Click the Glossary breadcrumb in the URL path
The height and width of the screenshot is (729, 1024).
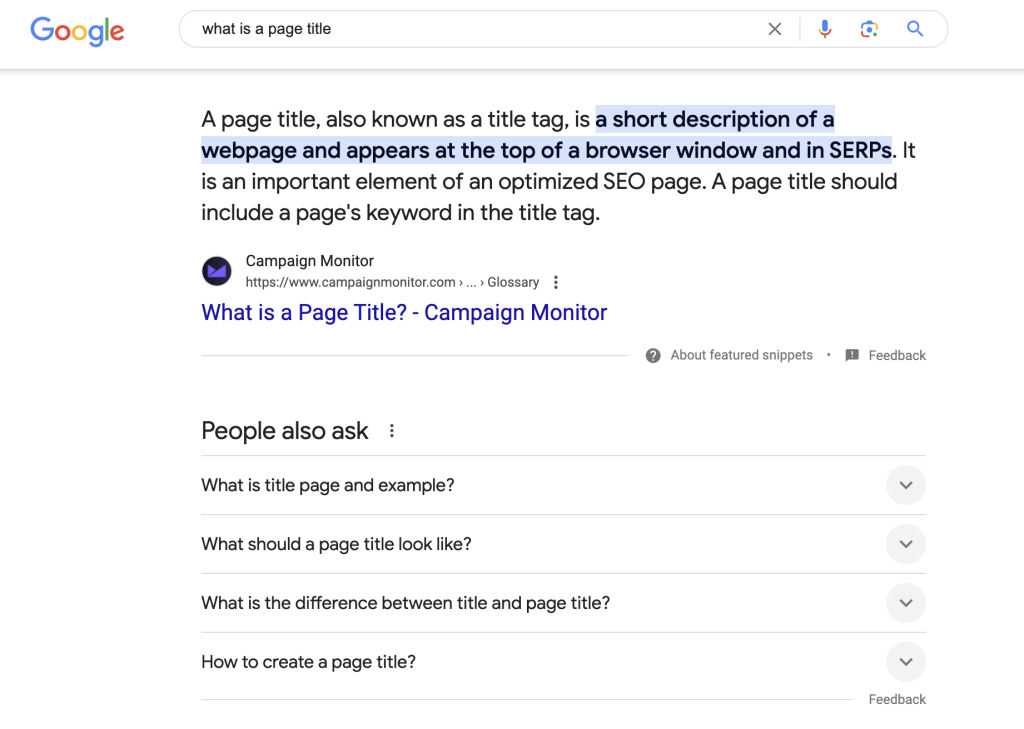click(513, 282)
